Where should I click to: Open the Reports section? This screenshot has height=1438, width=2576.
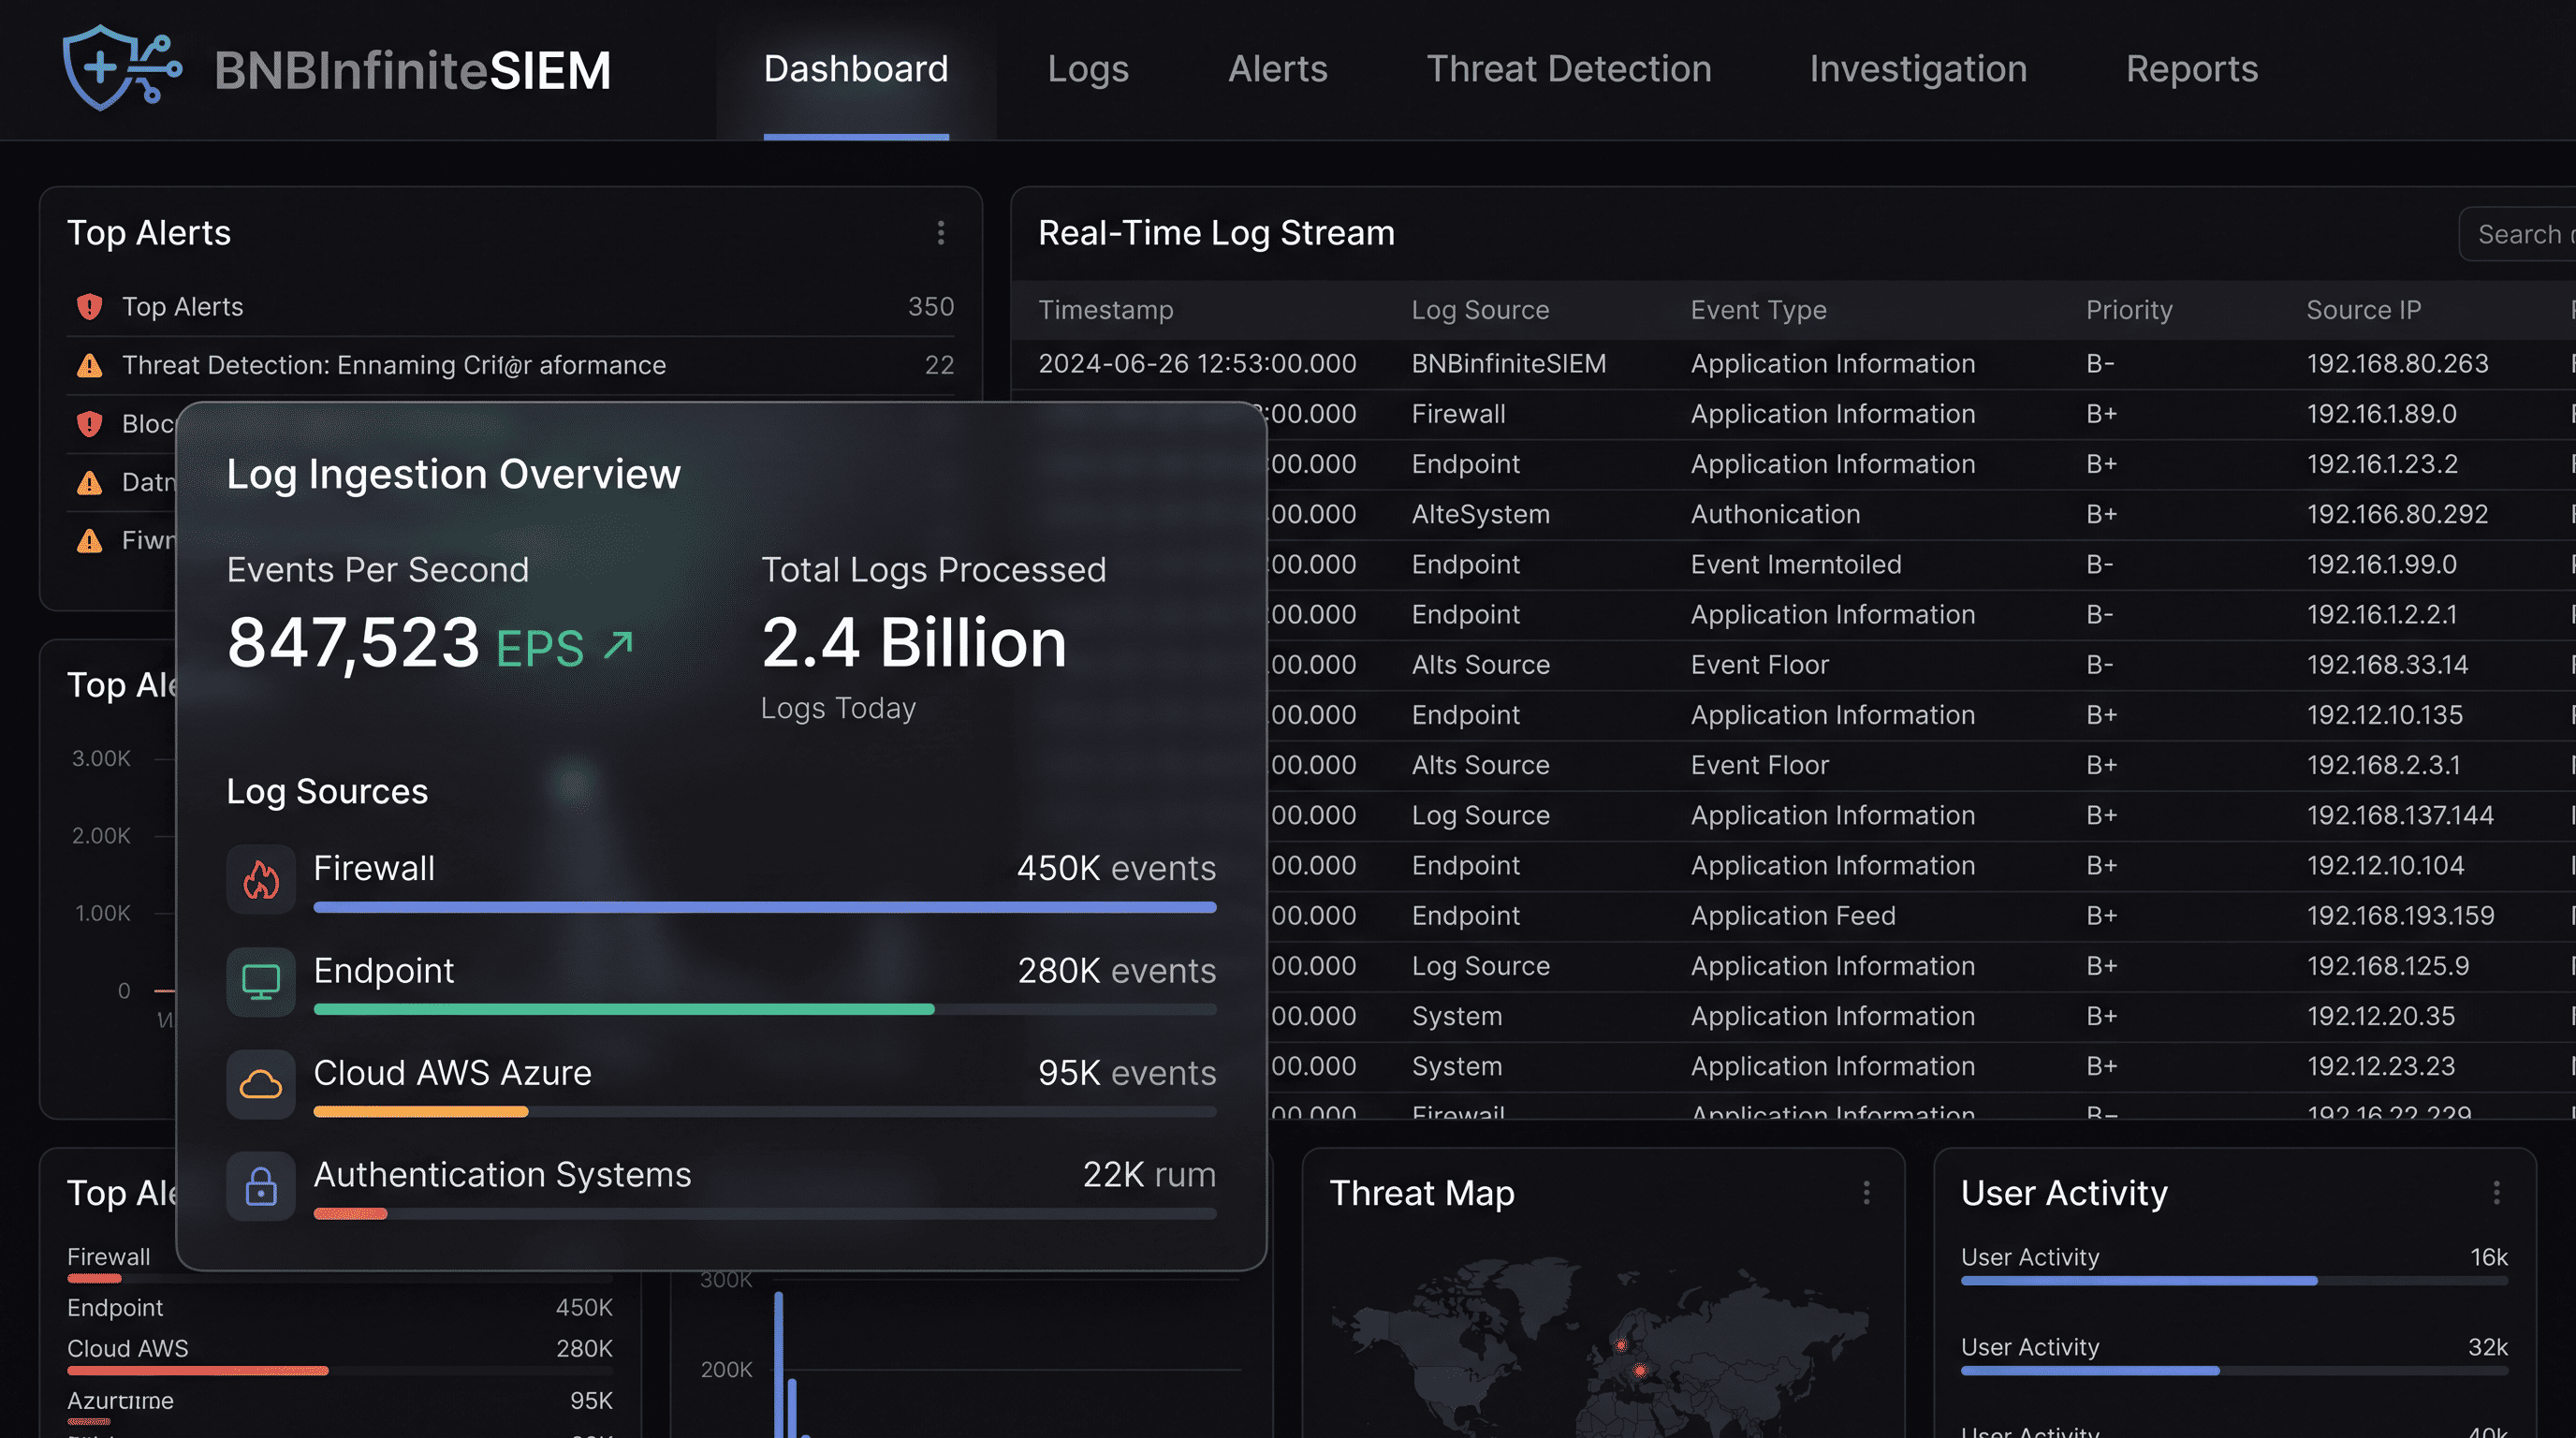click(2191, 69)
